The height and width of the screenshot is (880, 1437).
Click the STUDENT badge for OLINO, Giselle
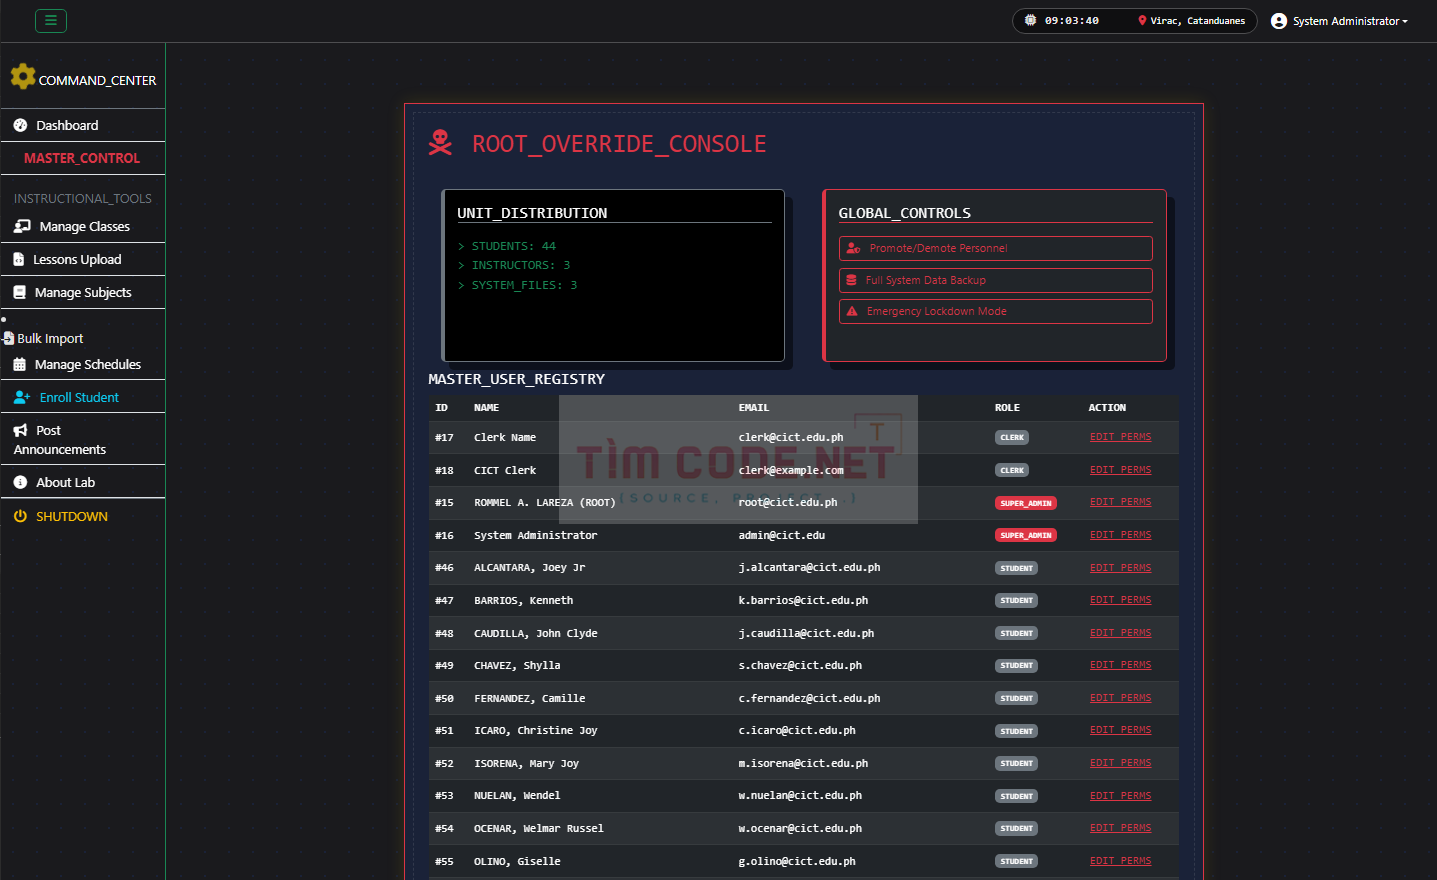[x=1016, y=861]
